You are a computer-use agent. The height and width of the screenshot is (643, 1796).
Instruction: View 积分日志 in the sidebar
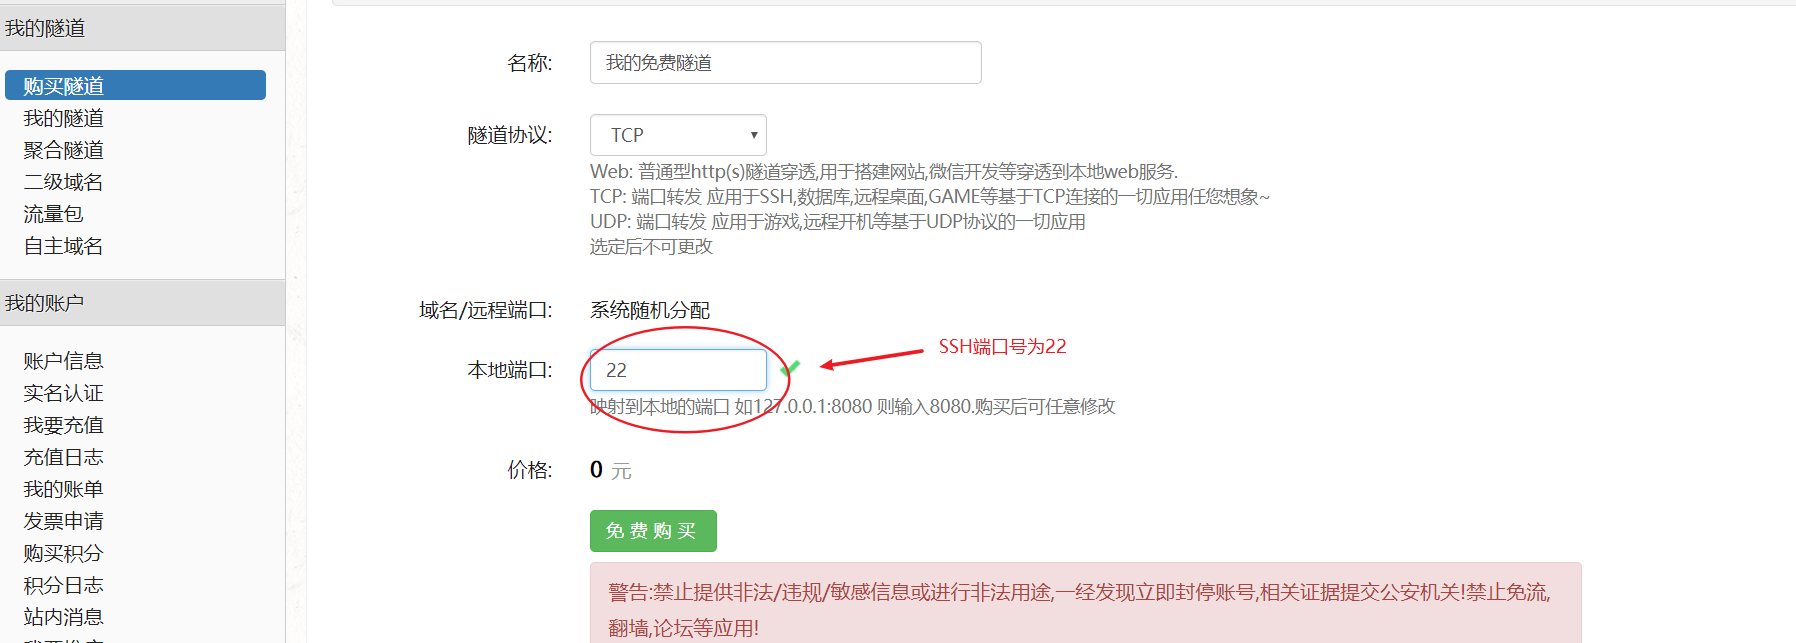(64, 585)
